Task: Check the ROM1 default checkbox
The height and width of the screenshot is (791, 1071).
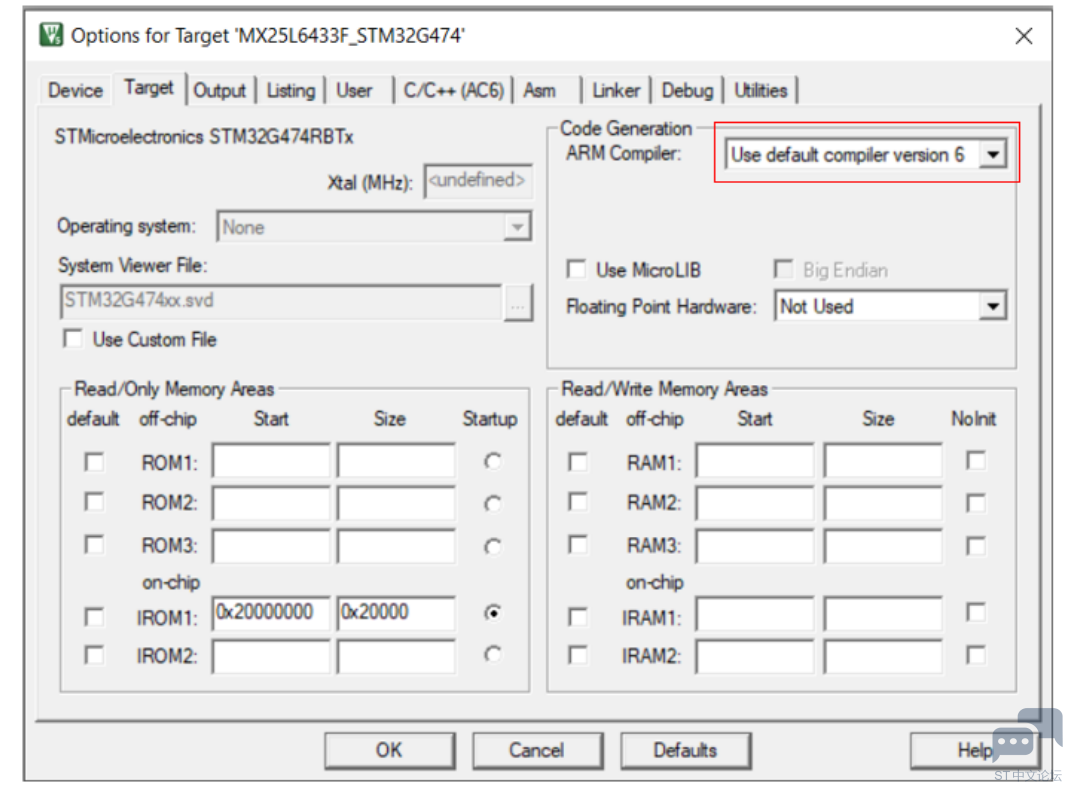Action: (94, 462)
